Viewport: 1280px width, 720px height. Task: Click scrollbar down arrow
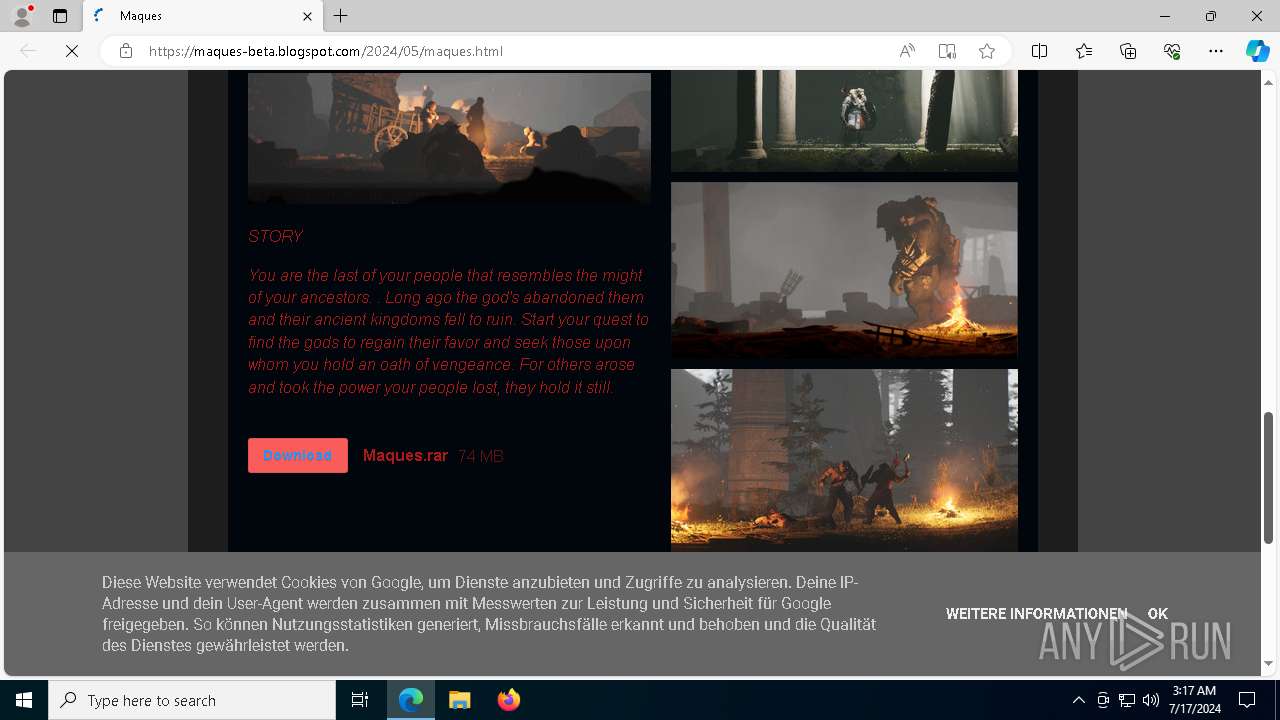(1268, 663)
